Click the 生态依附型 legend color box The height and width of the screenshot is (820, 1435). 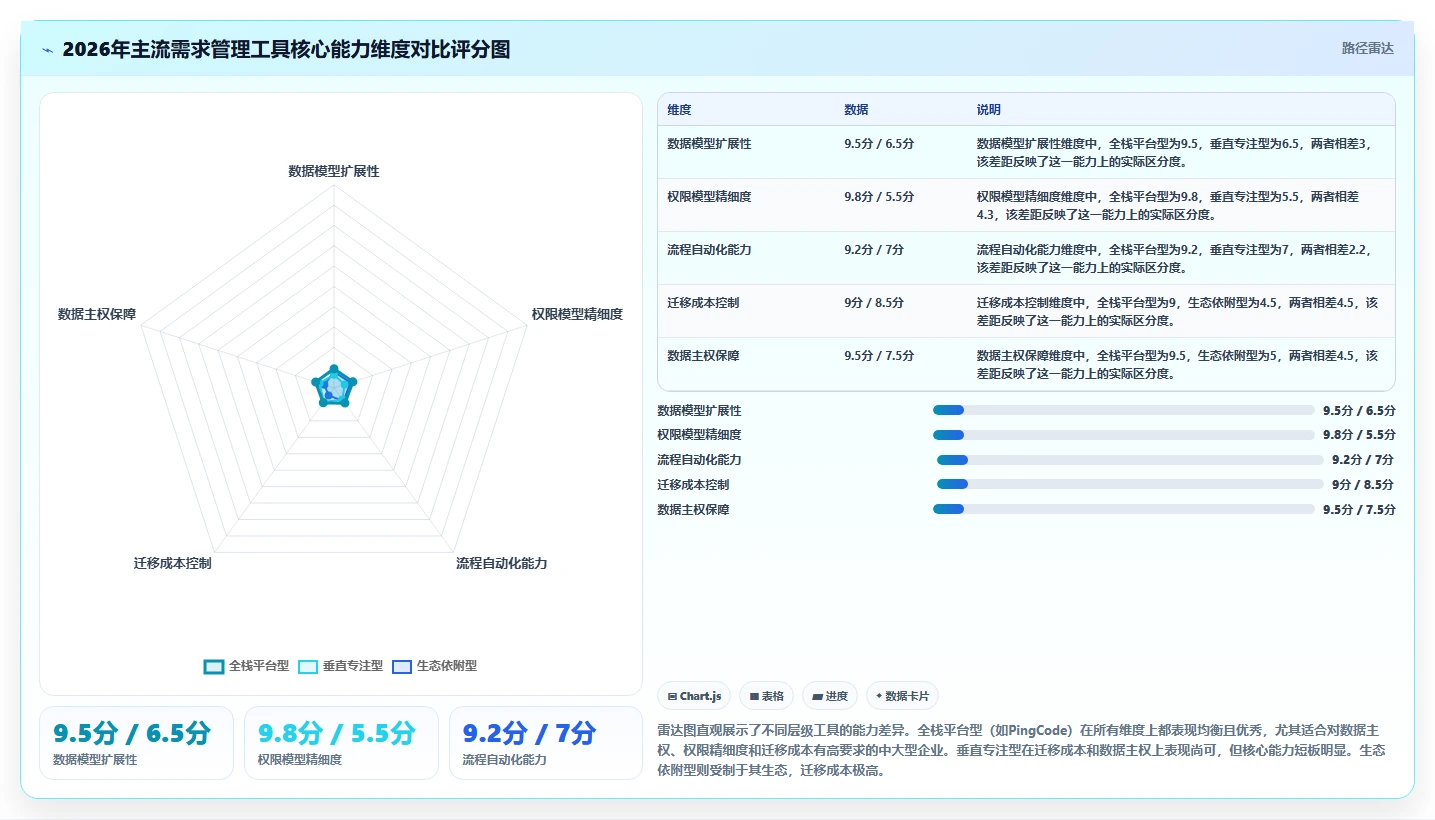click(x=402, y=667)
